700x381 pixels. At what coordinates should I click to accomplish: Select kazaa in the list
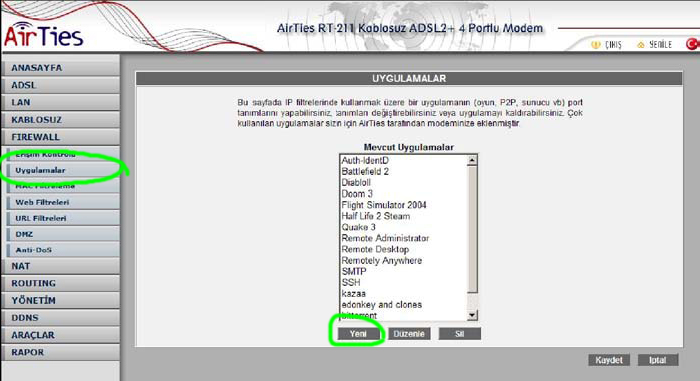pos(403,293)
